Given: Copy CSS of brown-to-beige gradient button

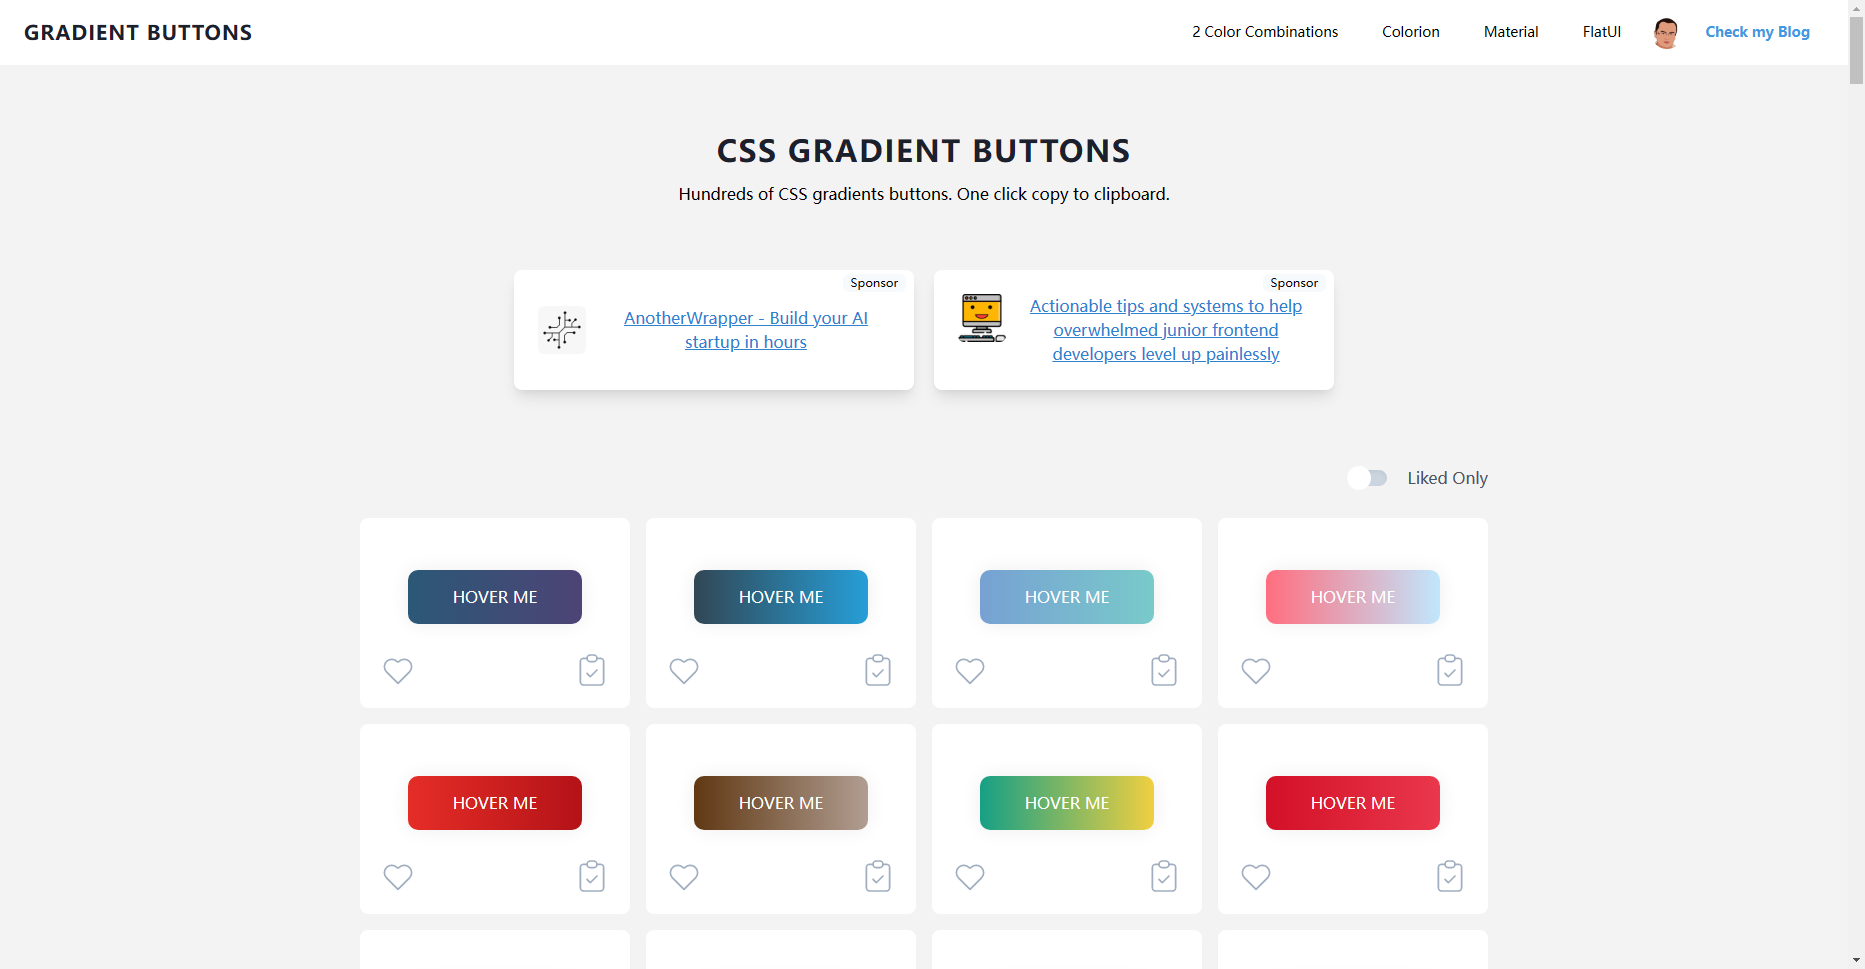Looking at the screenshot, I should [x=878, y=876].
